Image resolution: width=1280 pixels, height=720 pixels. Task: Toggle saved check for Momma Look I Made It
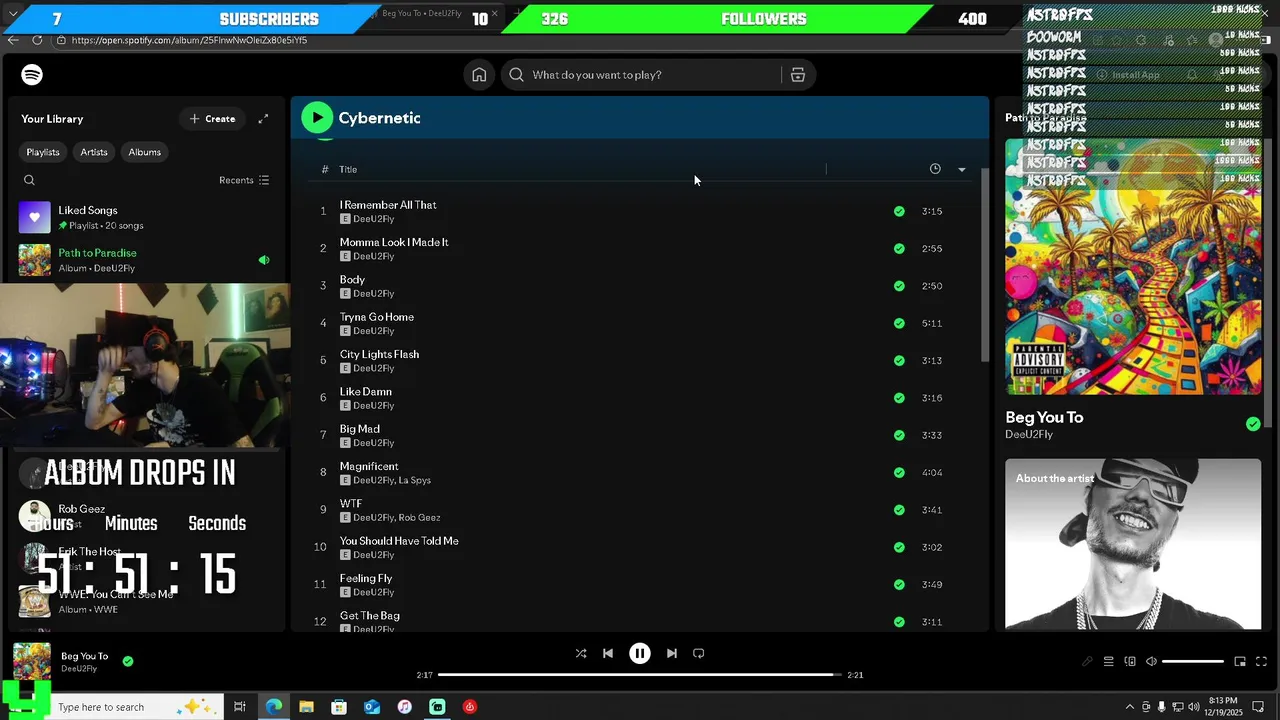[899, 248]
